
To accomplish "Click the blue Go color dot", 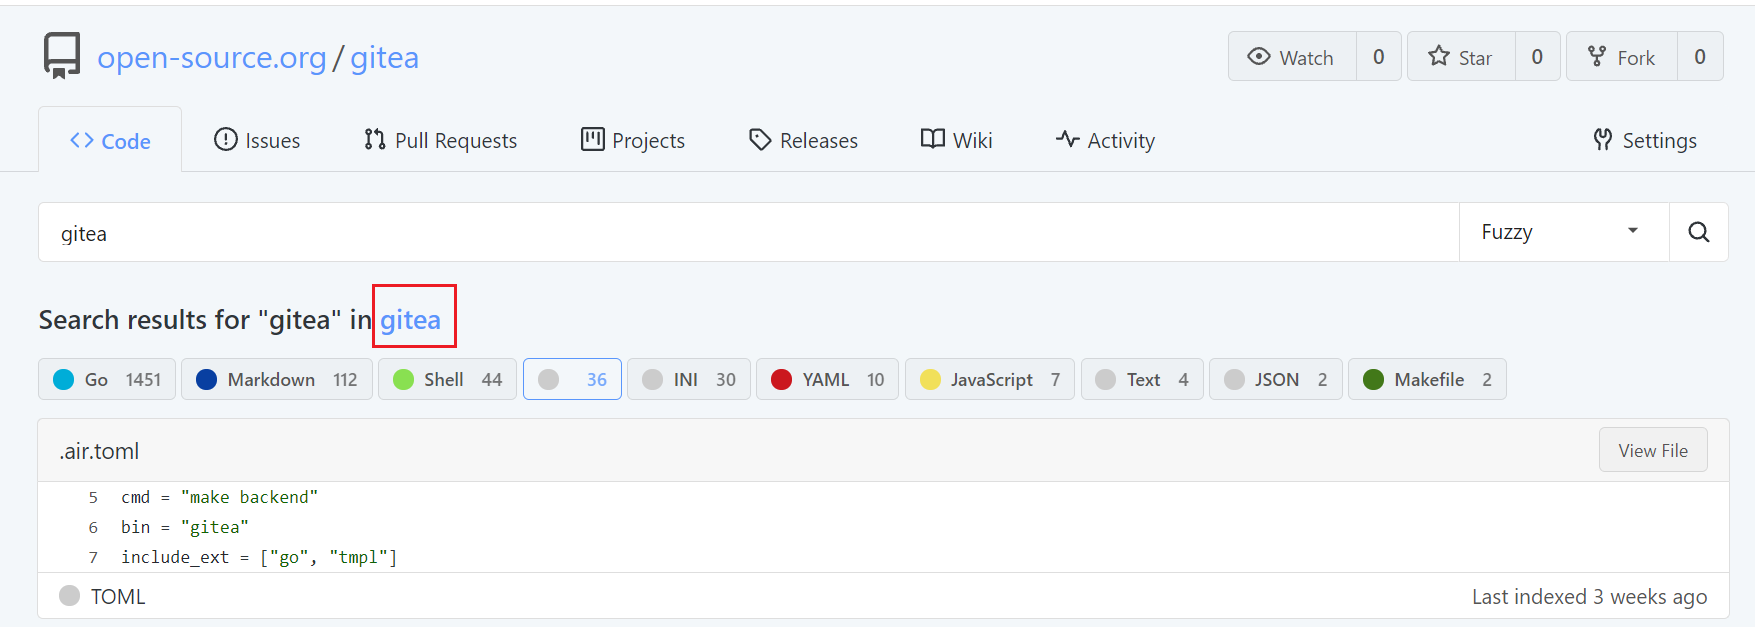I will 63,379.
